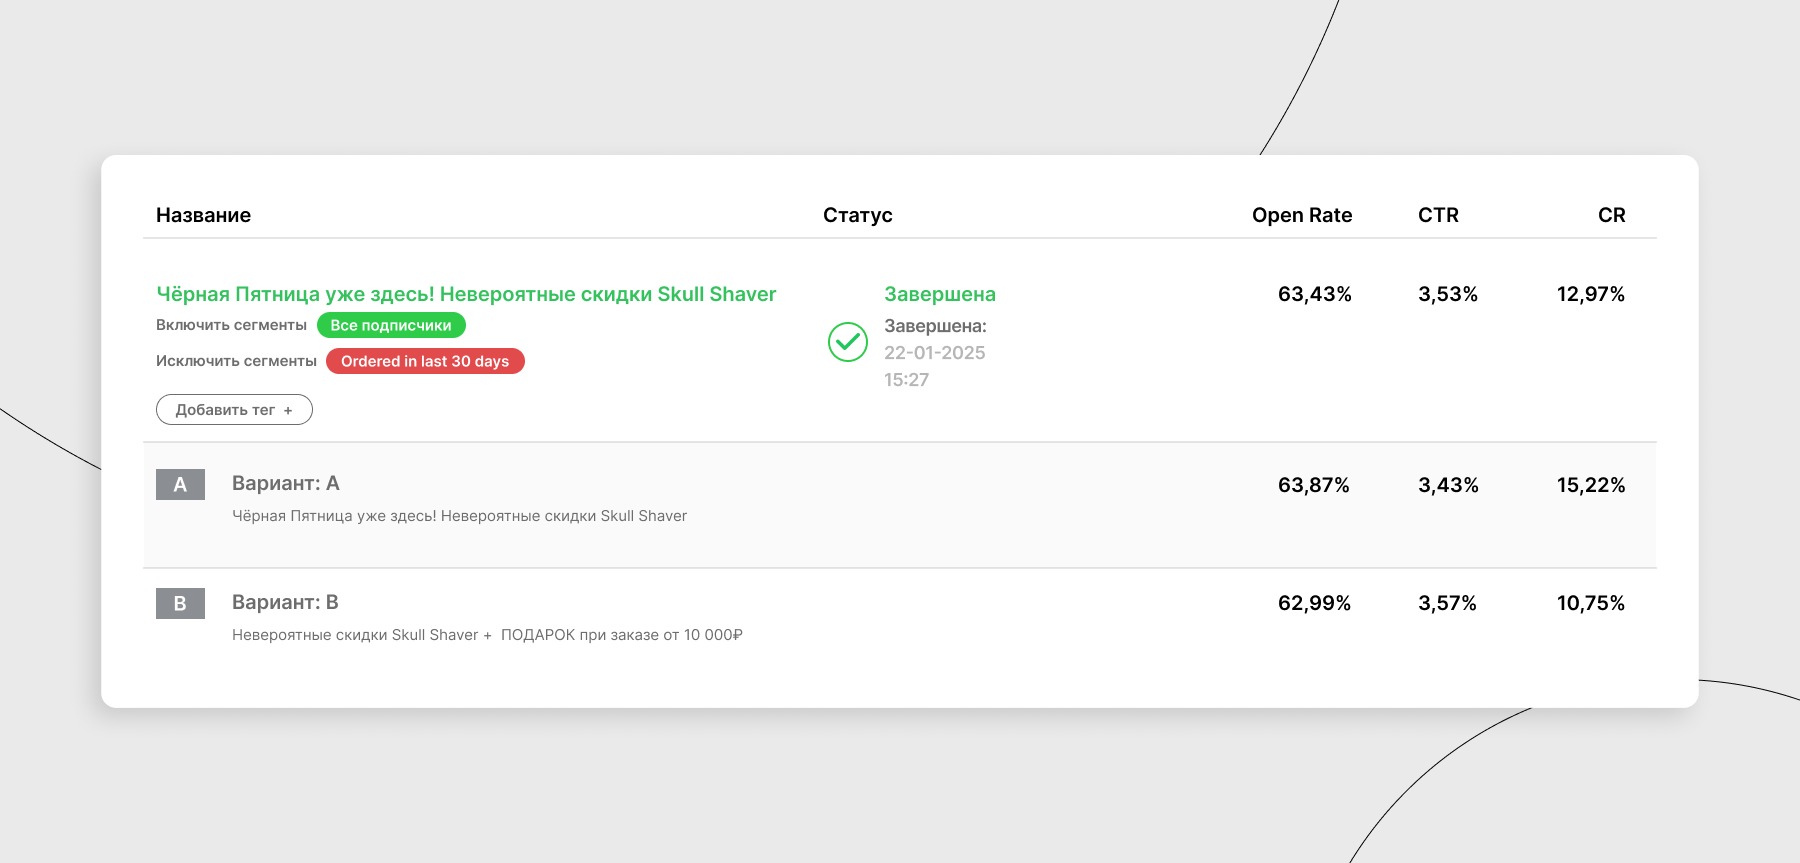Click the Завершена status text in green
The width and height of the screenshot is (1800, 863).
pyautogui.click(x=939, y=294)
